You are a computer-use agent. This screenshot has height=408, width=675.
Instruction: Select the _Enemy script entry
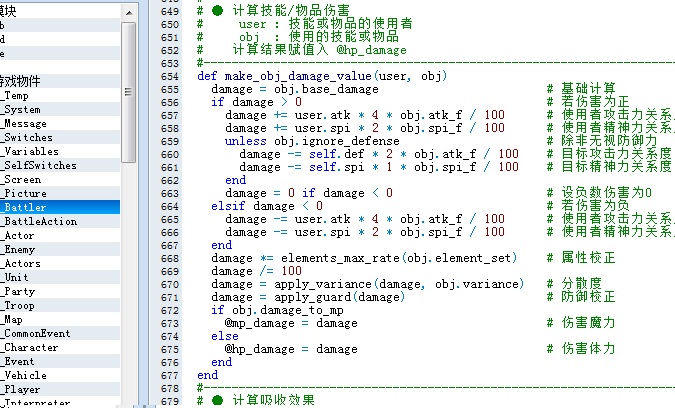pos(60,249)
